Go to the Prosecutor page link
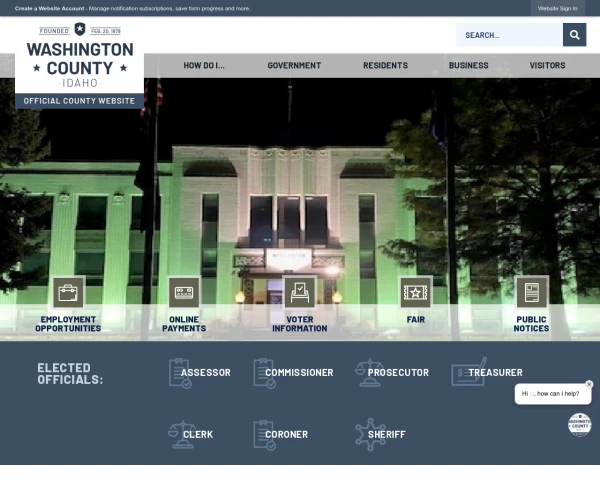Image resolution: width=600 pixels, height=480 pixels. (398, 372)
